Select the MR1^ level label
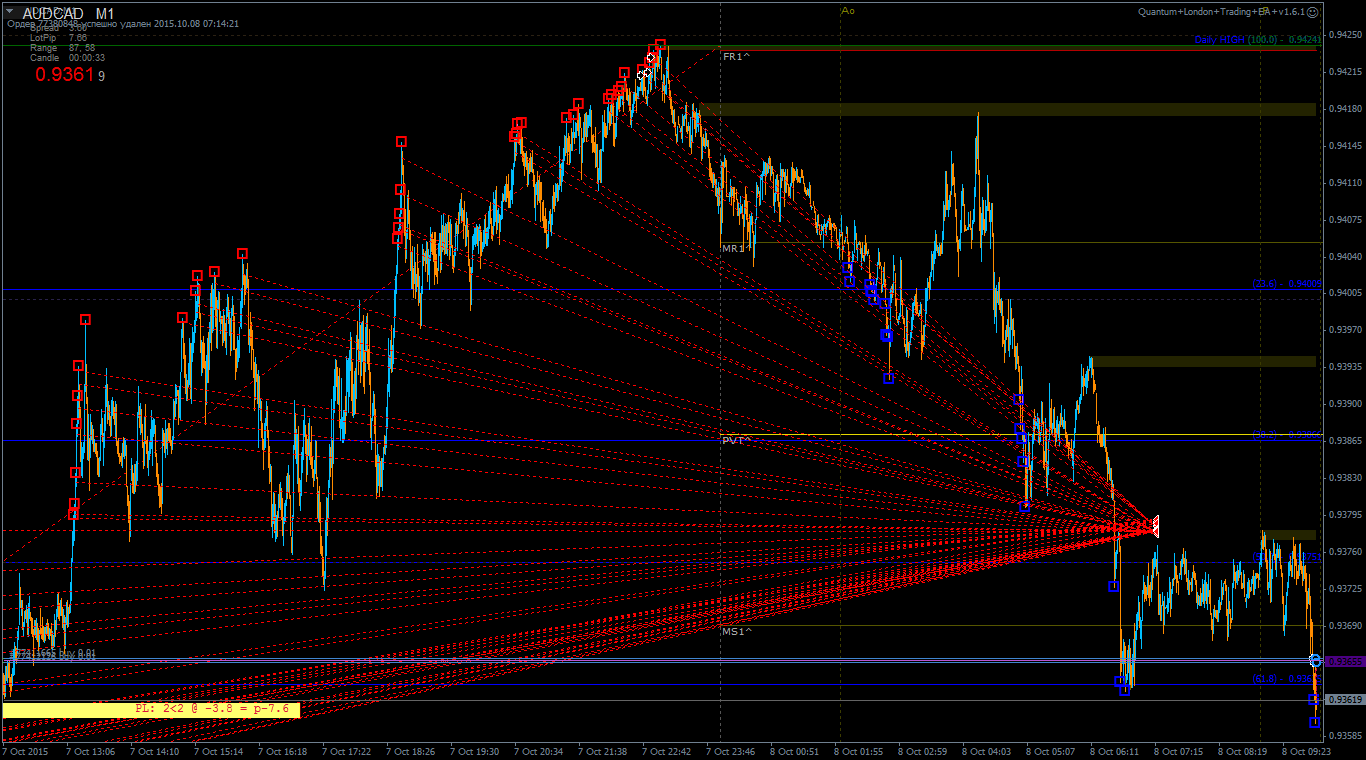1366x760 pixels. (735, 248)
